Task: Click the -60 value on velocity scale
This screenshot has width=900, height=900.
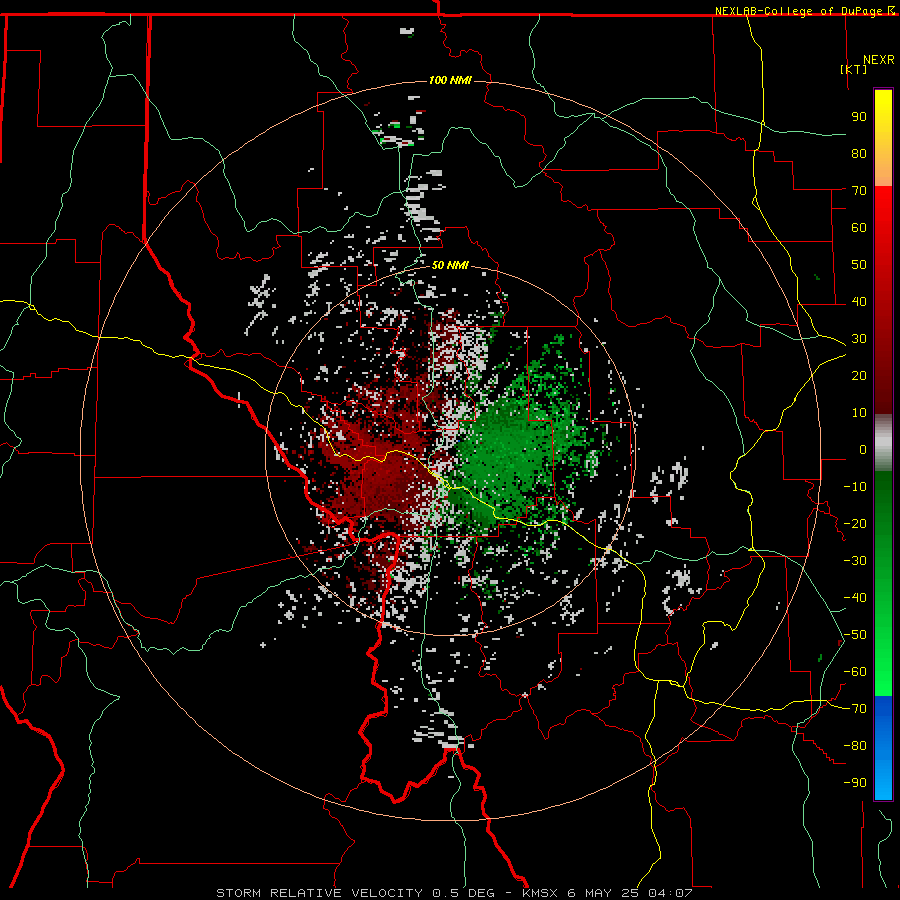Action: coord(855,672)
